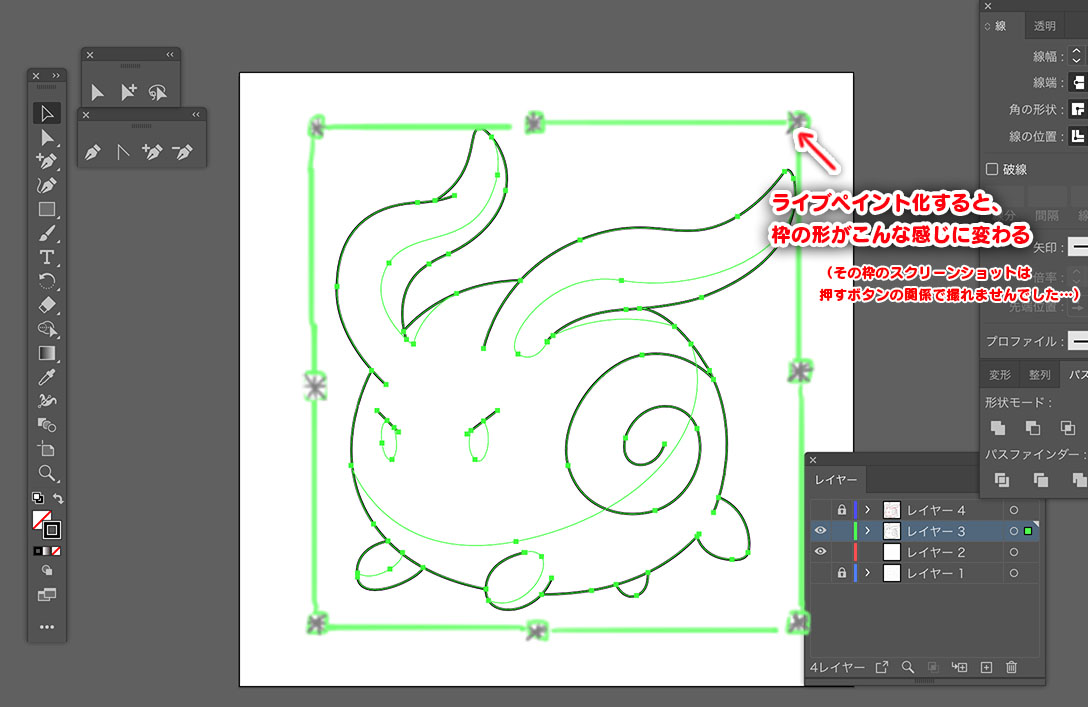Switch to the 透明 transparency tab
Image resolution: width=1088 pixels, height=707 pixels.
tap(1045, 26)
